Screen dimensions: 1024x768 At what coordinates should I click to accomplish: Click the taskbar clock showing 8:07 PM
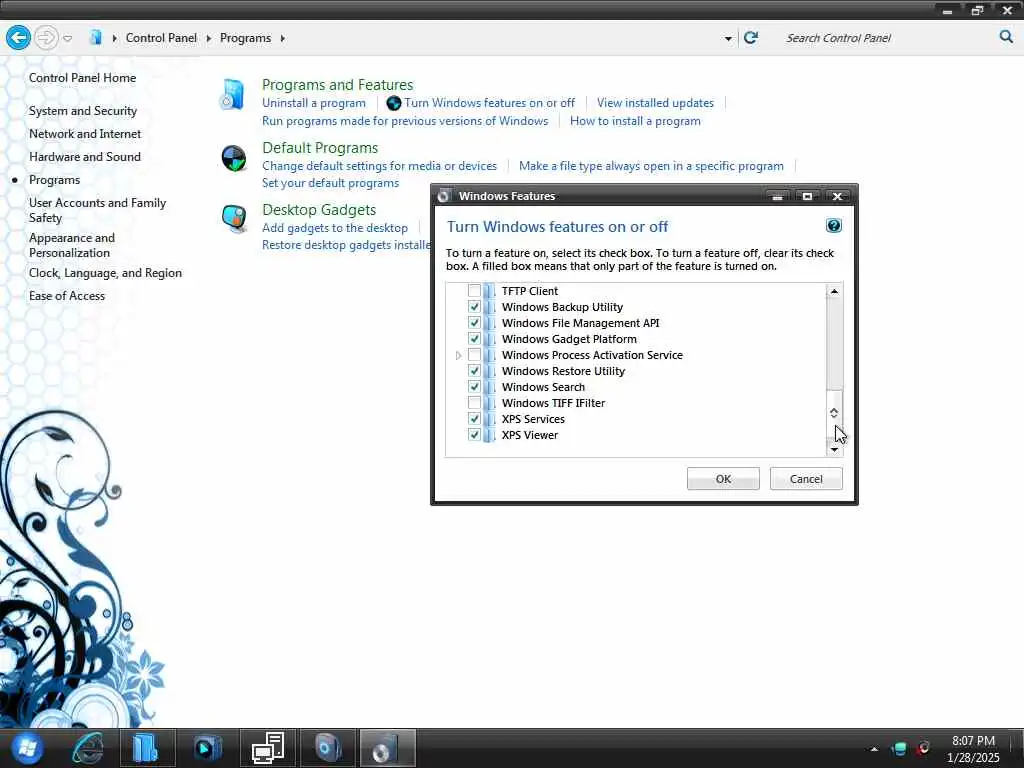pos(973,749)
